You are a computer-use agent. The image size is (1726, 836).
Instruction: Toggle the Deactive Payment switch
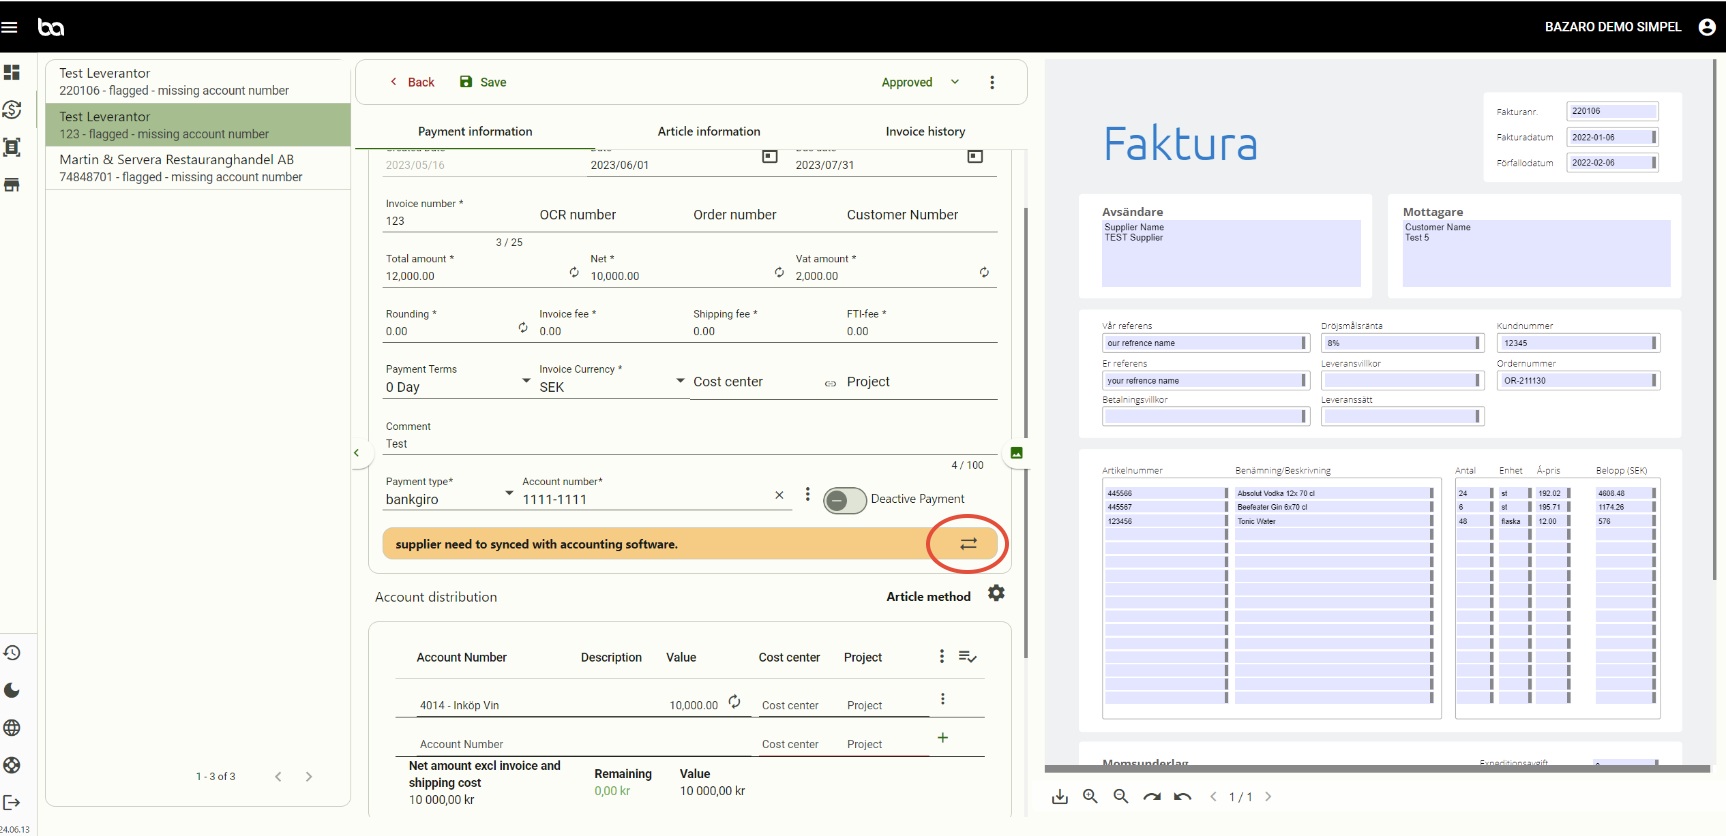(844, 500)
